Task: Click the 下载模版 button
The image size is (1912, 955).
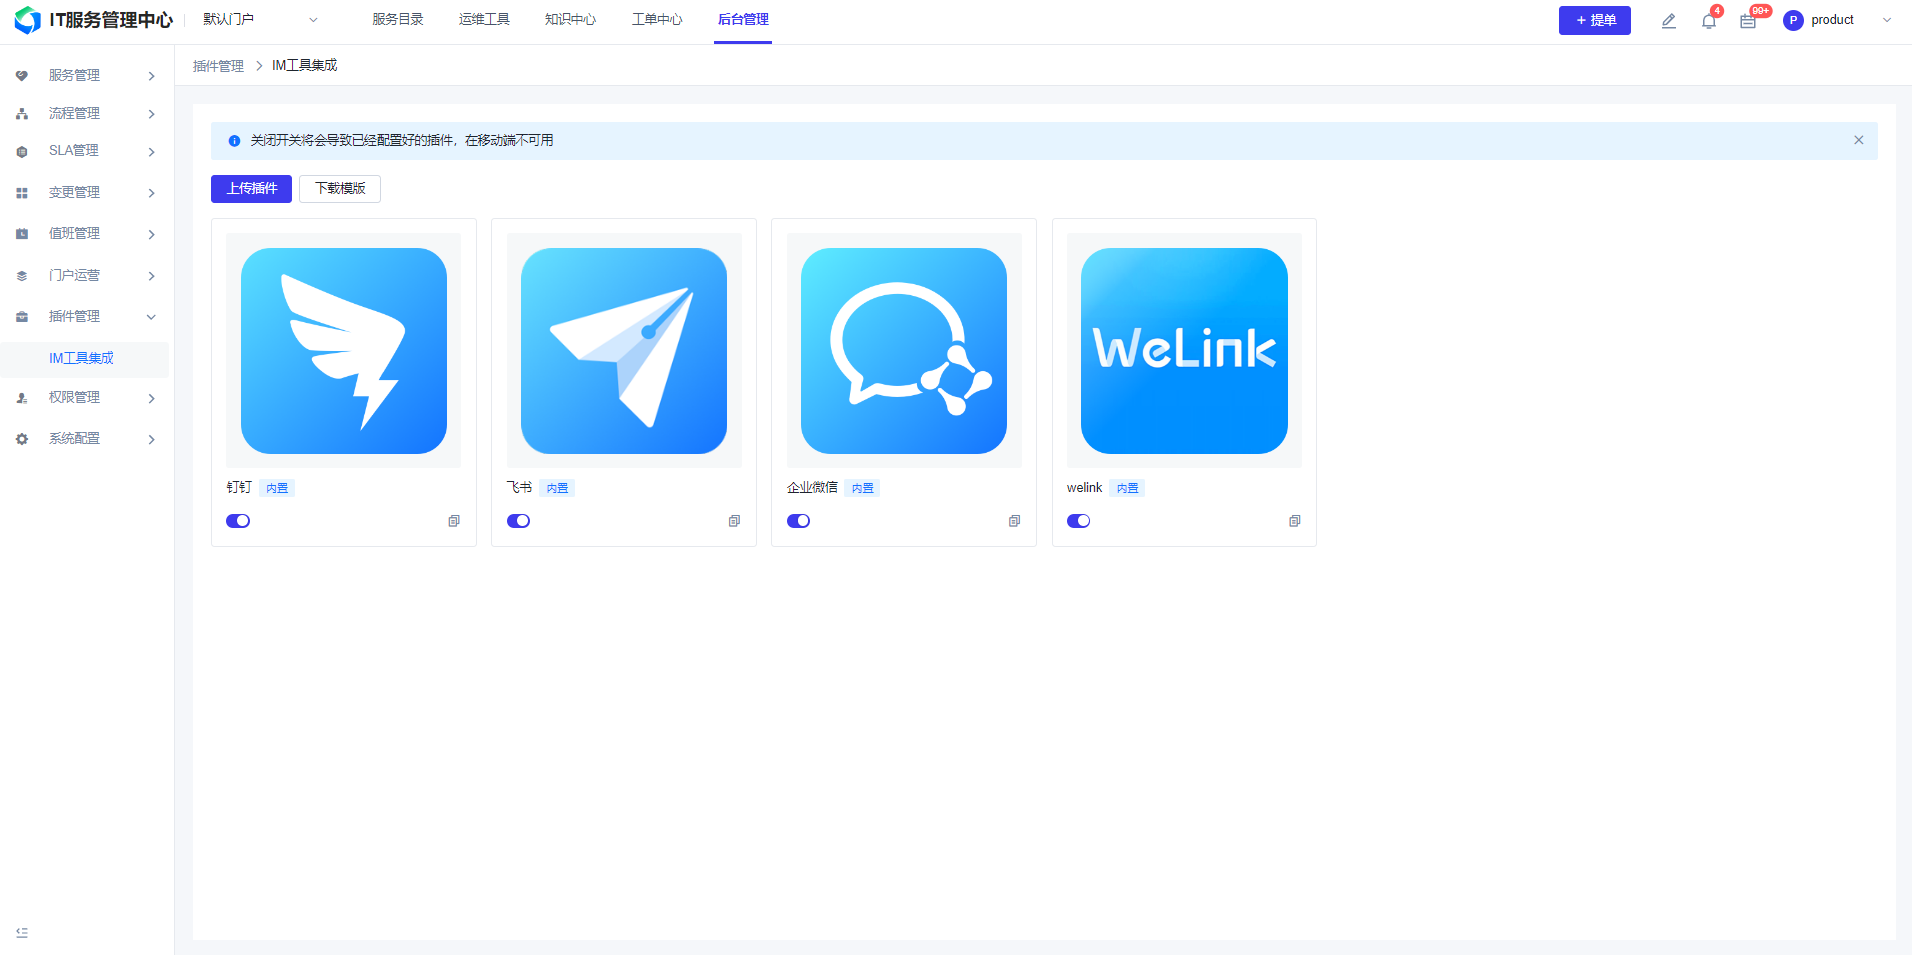Action: [x=340, y=189]
